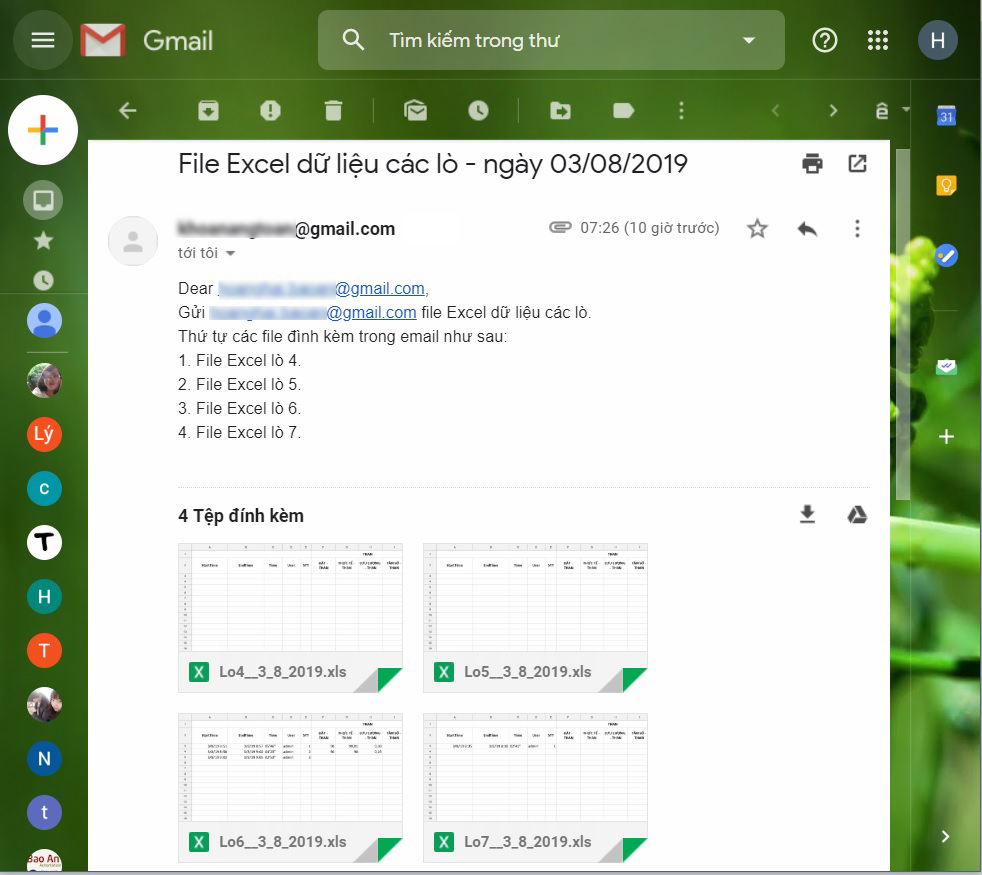
Task: Open the search options dropdown arrow
Action: [x=749, y=40]
